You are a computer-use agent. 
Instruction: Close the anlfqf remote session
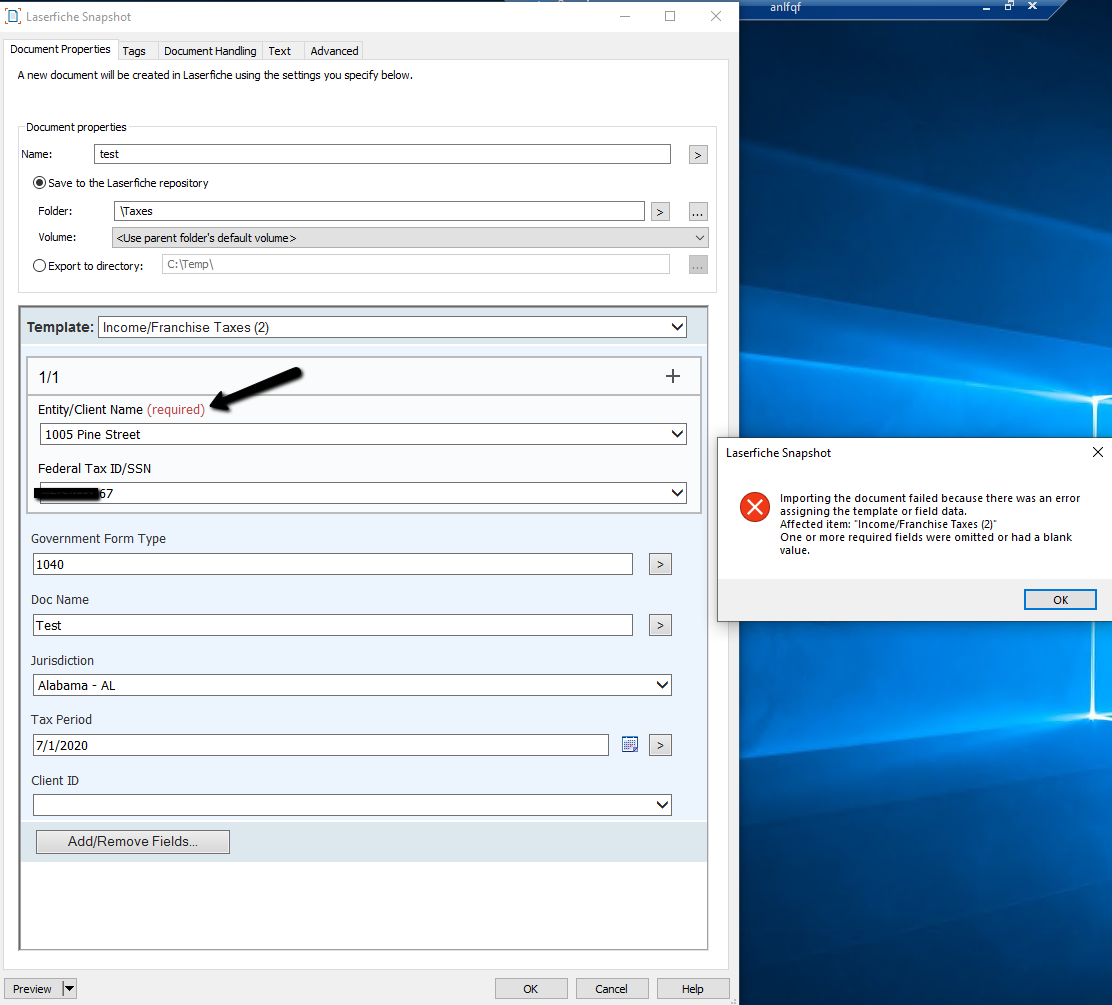[x=1033, y=6]
